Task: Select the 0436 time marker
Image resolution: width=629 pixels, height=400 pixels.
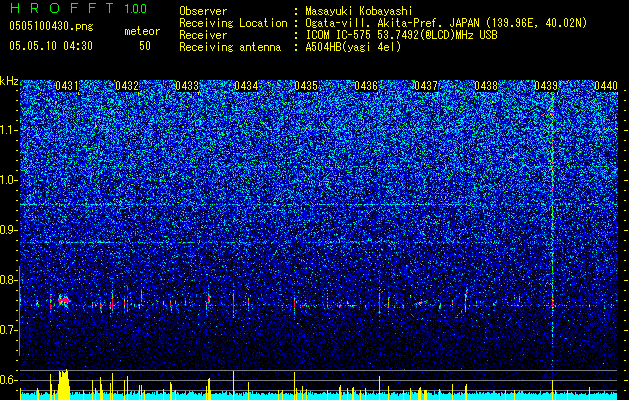Action: click(x=366, y=86)
